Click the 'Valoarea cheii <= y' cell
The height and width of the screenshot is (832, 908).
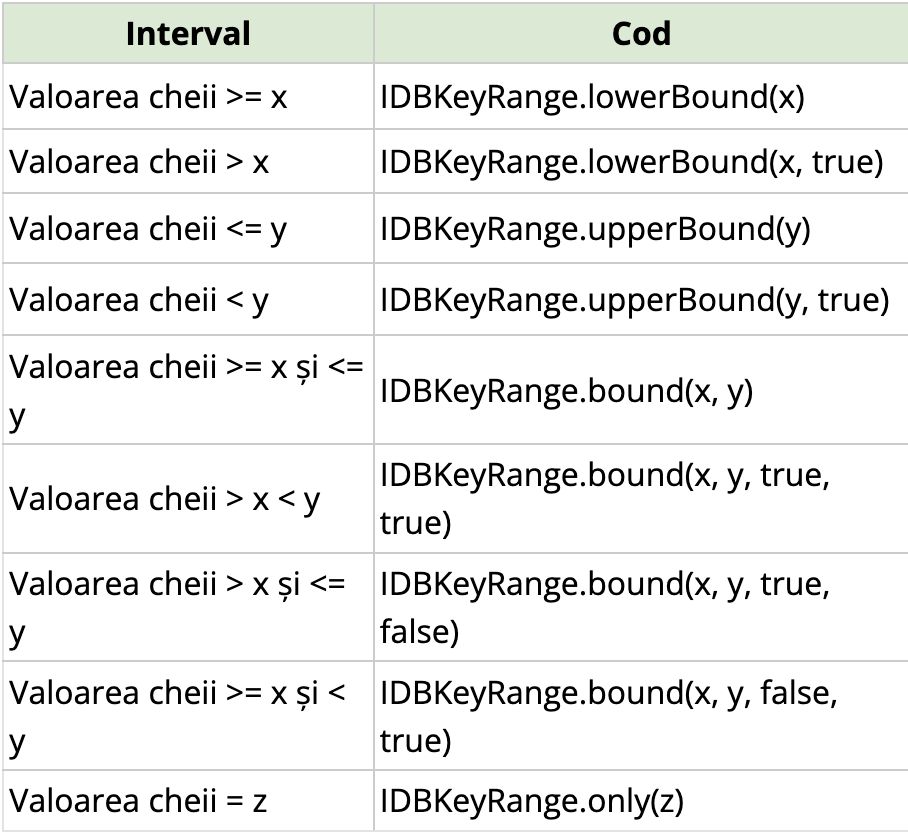[188, 228]
